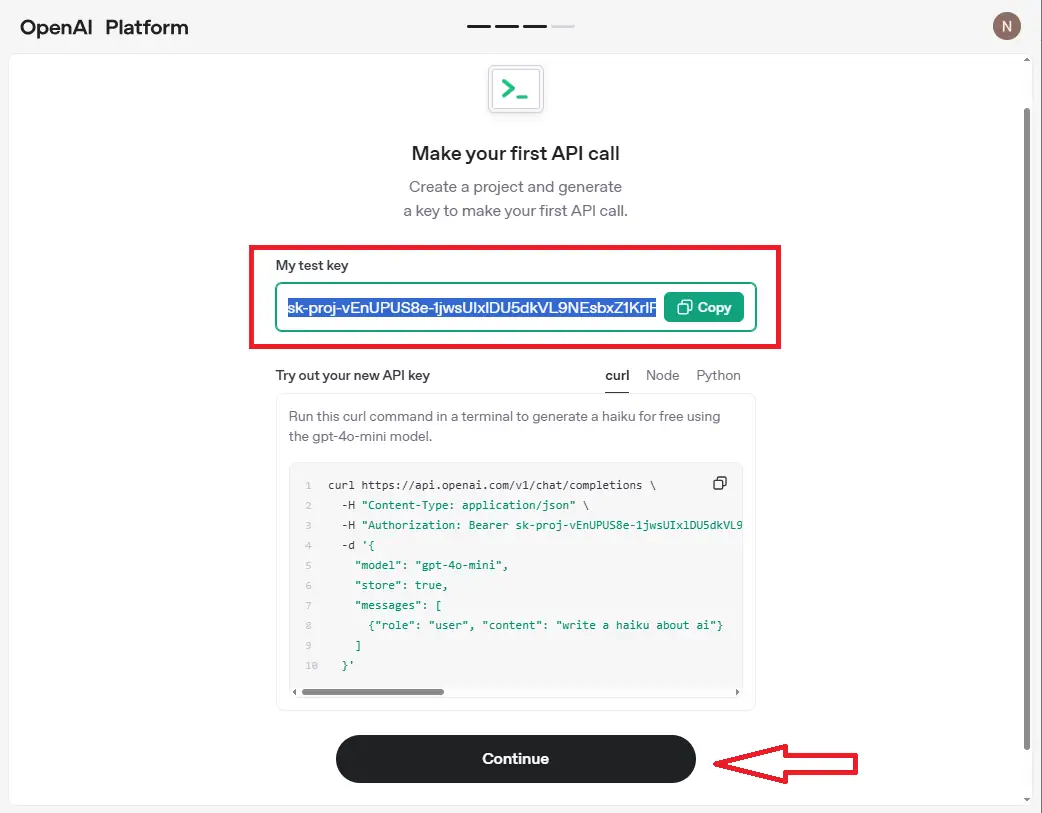This screenshot has width=1042, height=813.
Task: Copy the curl code snippet using its icon
Action: [x=719, y=483]
